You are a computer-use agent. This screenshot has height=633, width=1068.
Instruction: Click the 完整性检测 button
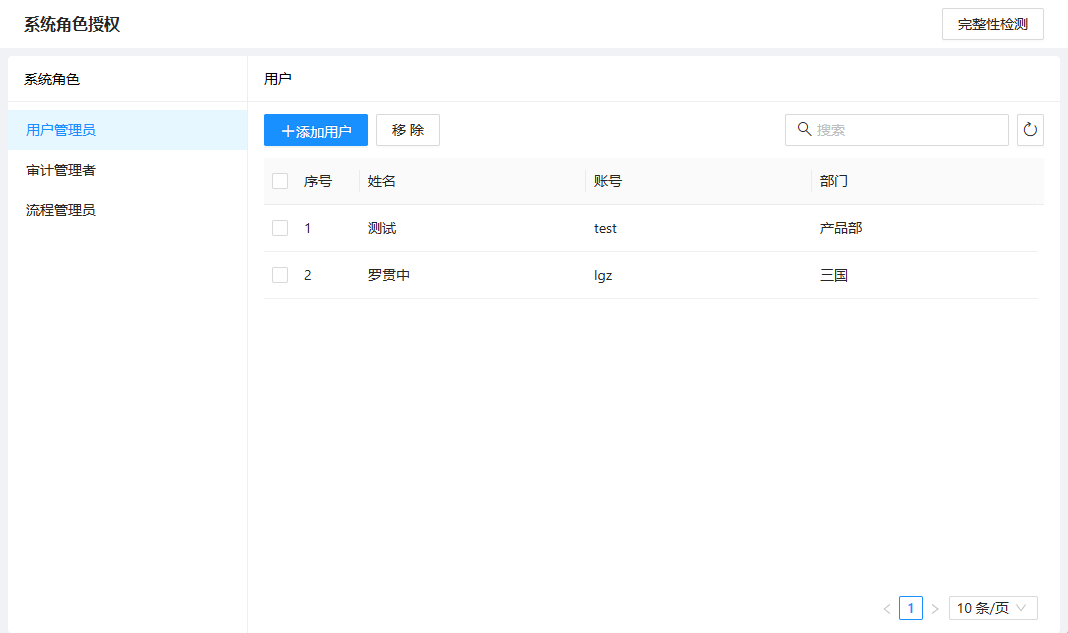pos(992,24)
